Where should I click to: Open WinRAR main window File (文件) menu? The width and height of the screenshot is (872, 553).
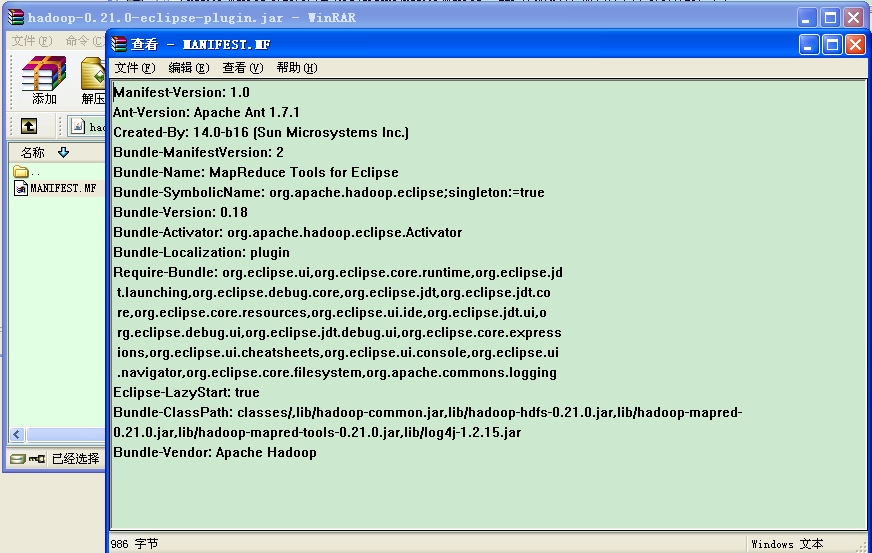[x=32, y=41]
